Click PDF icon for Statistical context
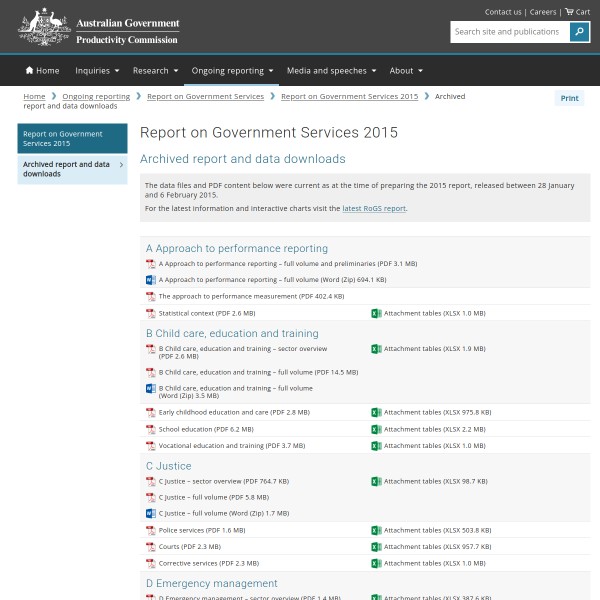The image size is (600, 600). point(151,313)
